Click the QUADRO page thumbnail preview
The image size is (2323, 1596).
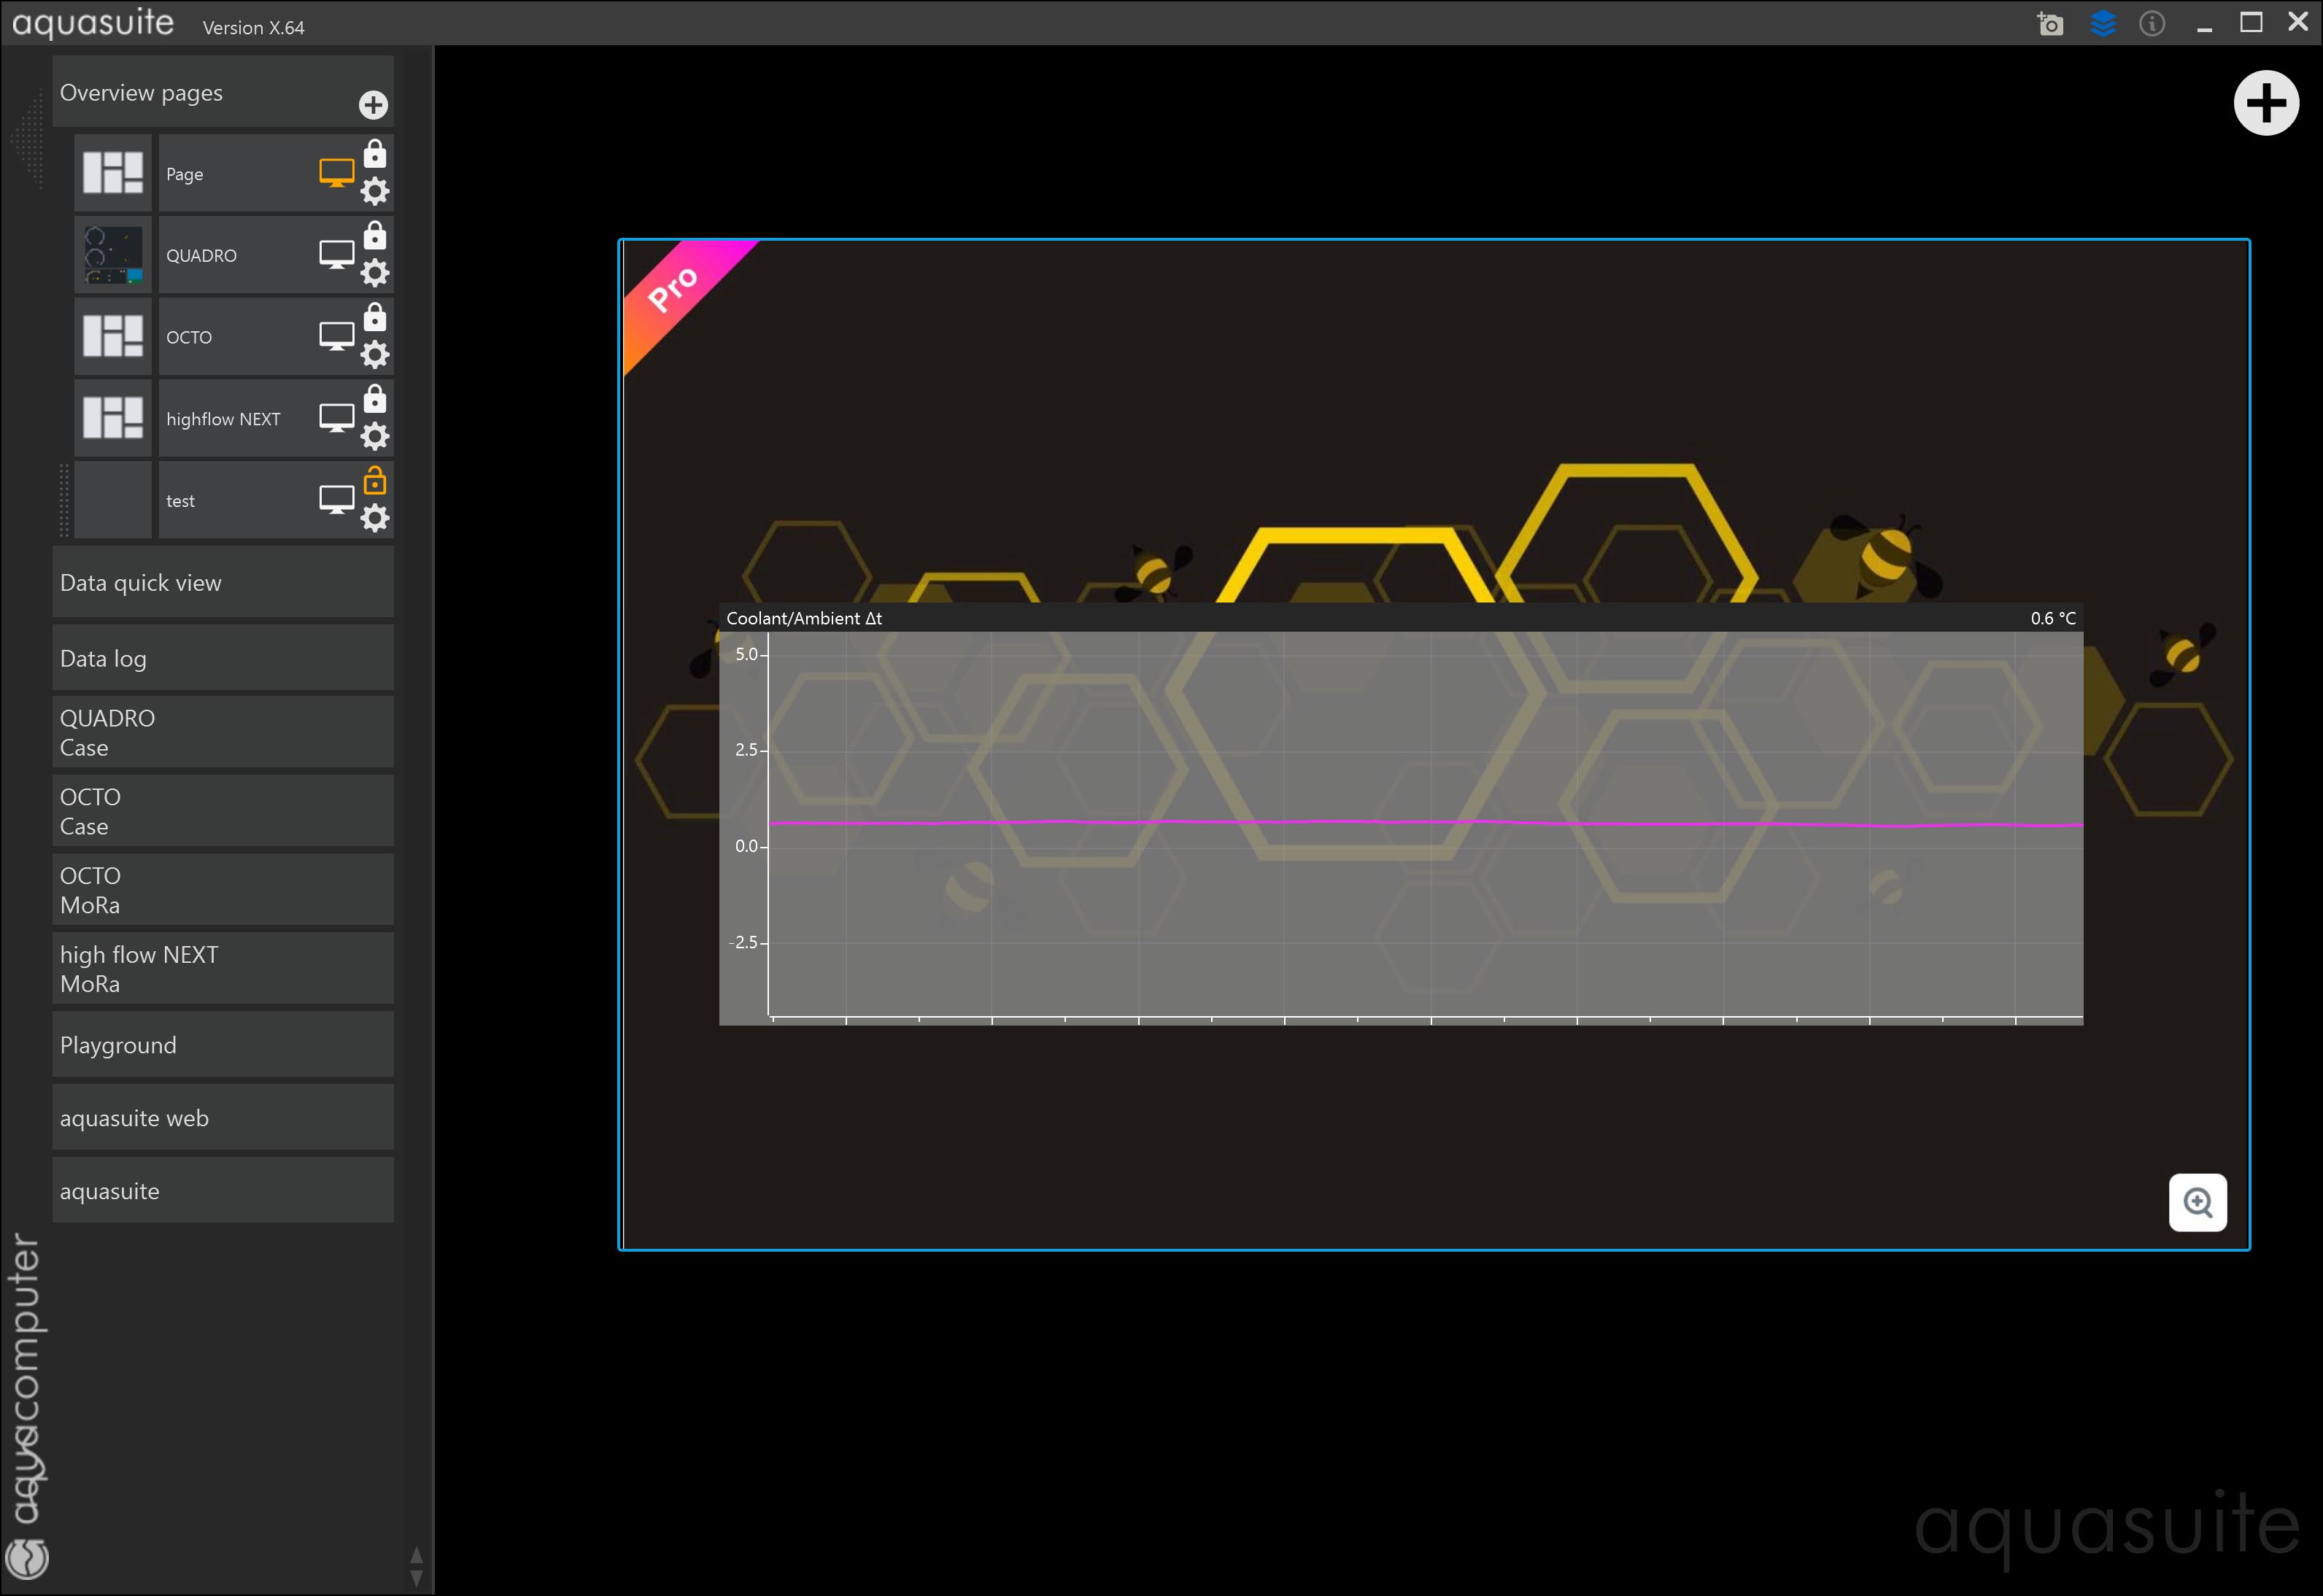pyautogui.click(x=113, y=255)
